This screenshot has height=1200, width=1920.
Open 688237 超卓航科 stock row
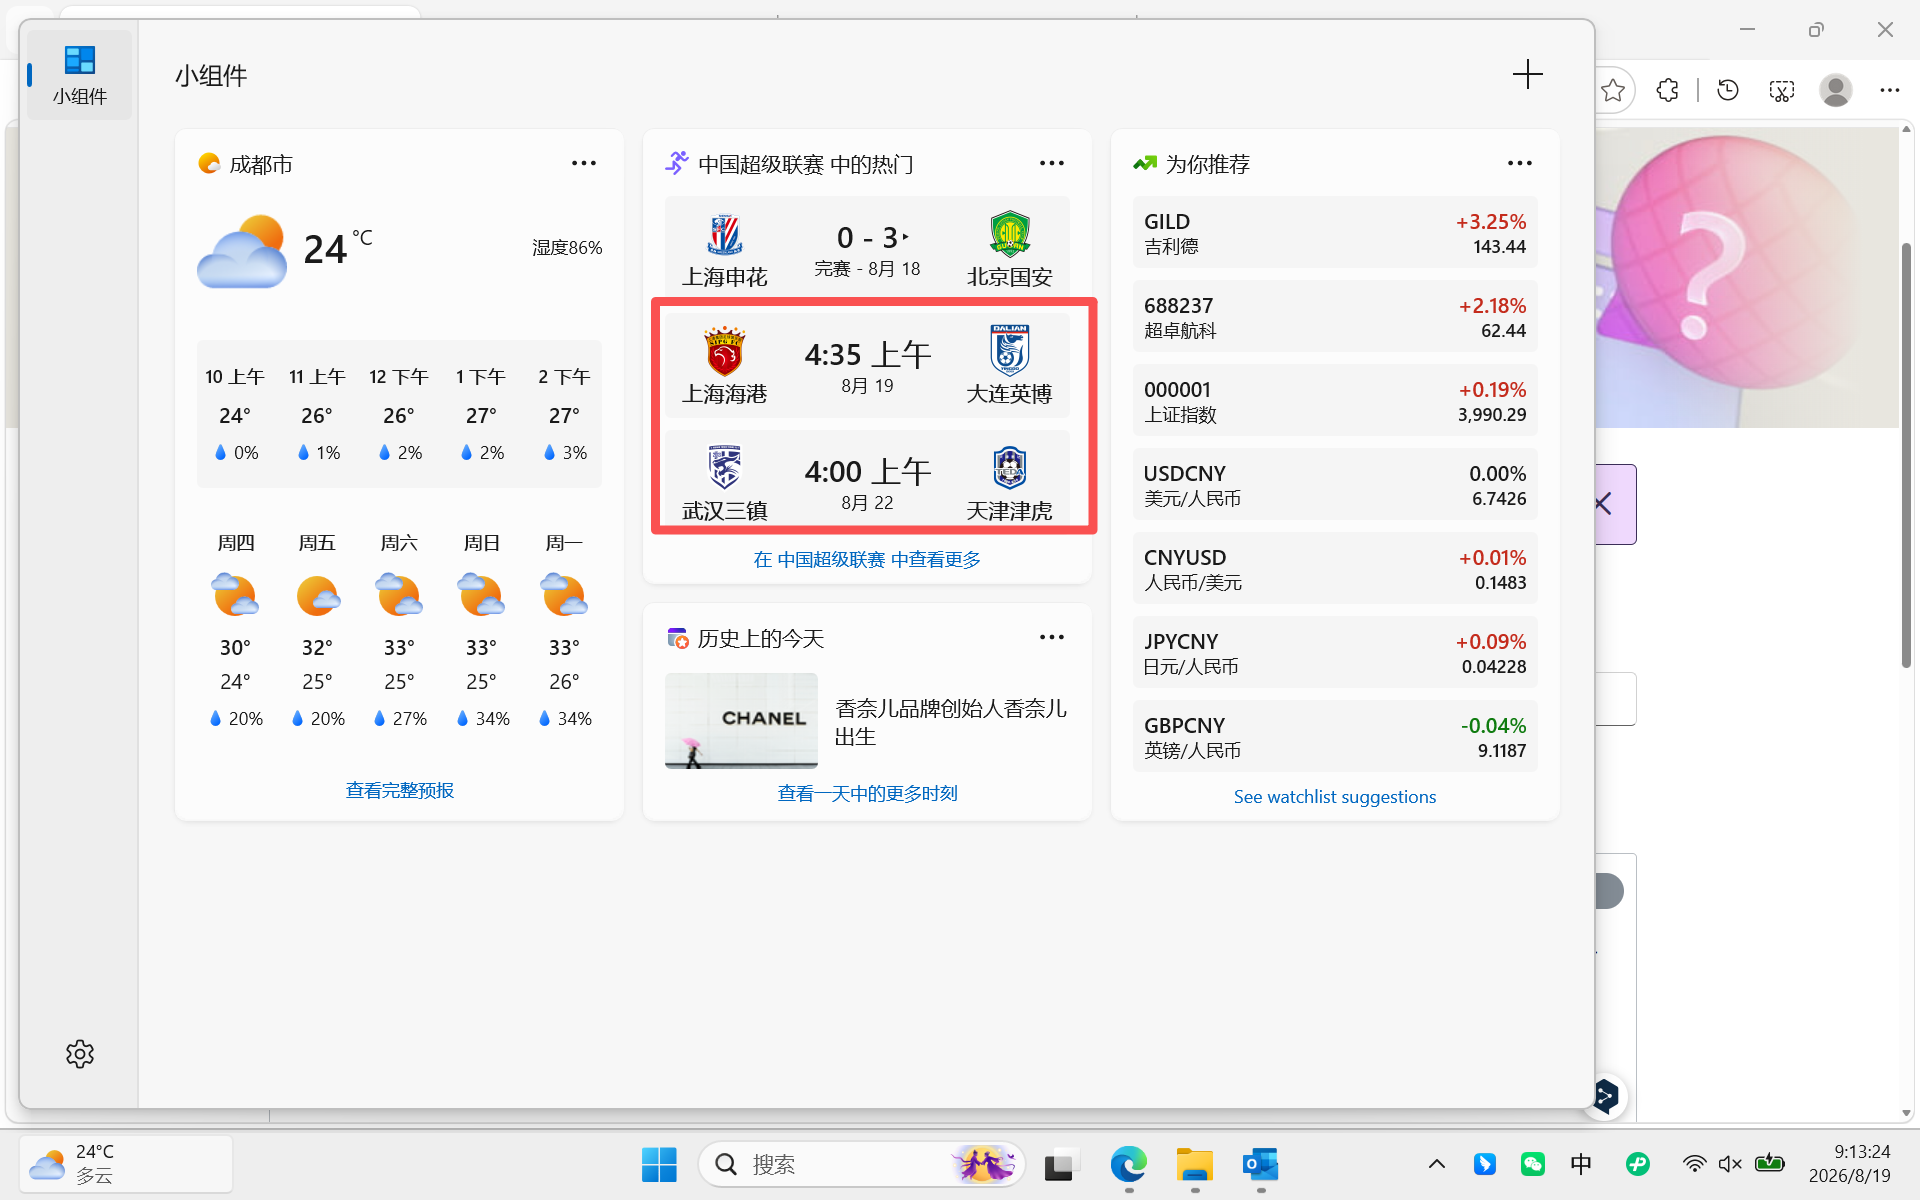(1335, 317)
